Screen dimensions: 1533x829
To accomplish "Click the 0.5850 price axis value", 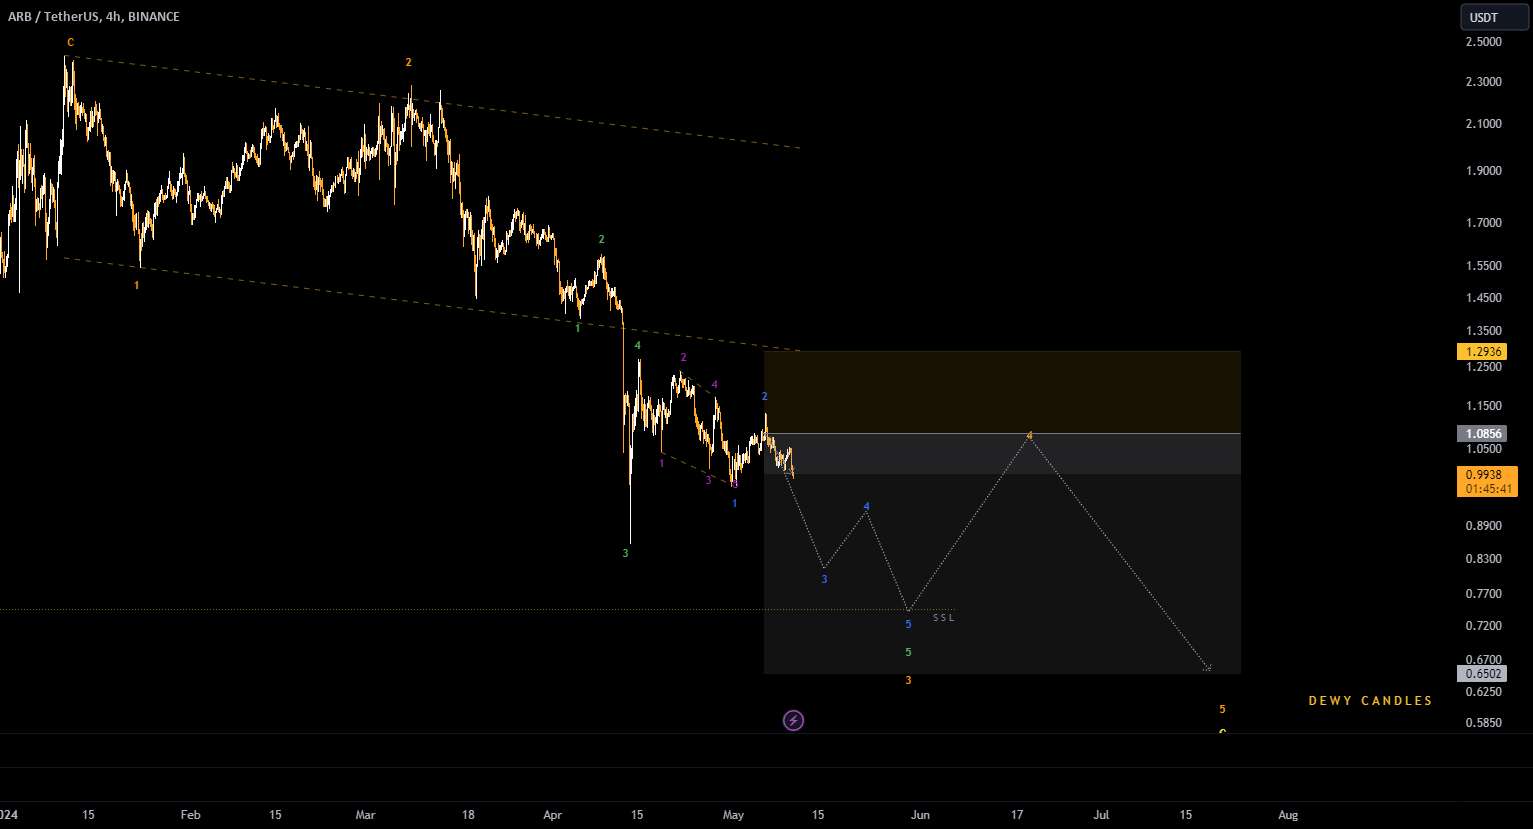I will 1484,723.
